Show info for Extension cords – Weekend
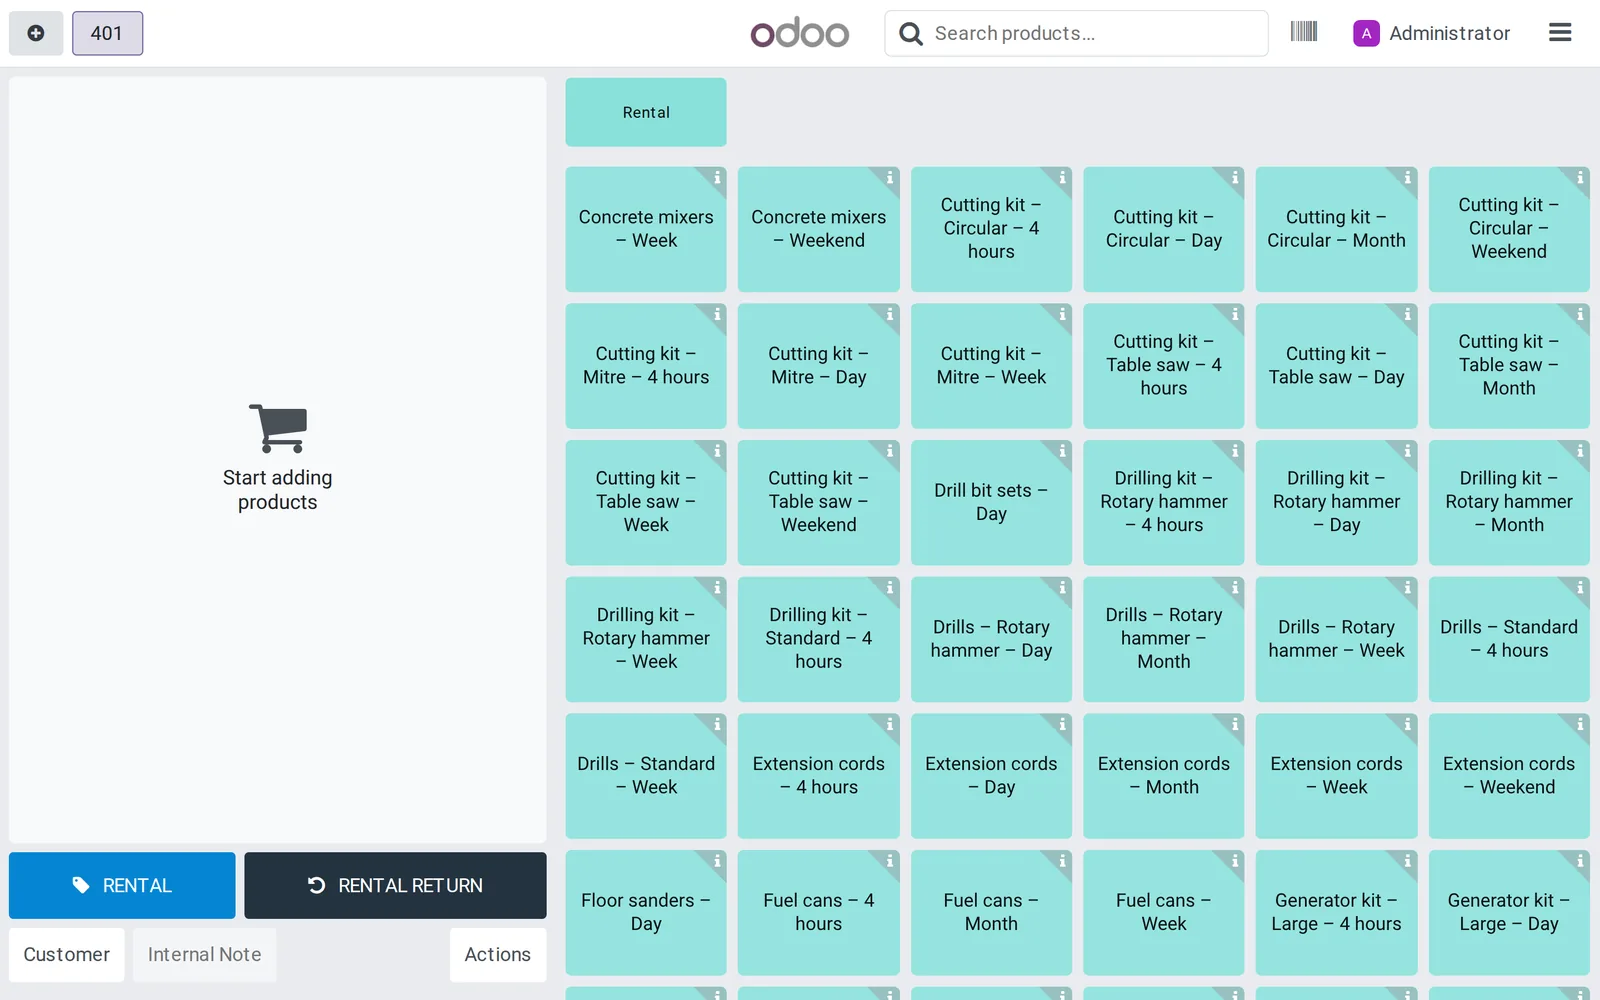 1580,724
